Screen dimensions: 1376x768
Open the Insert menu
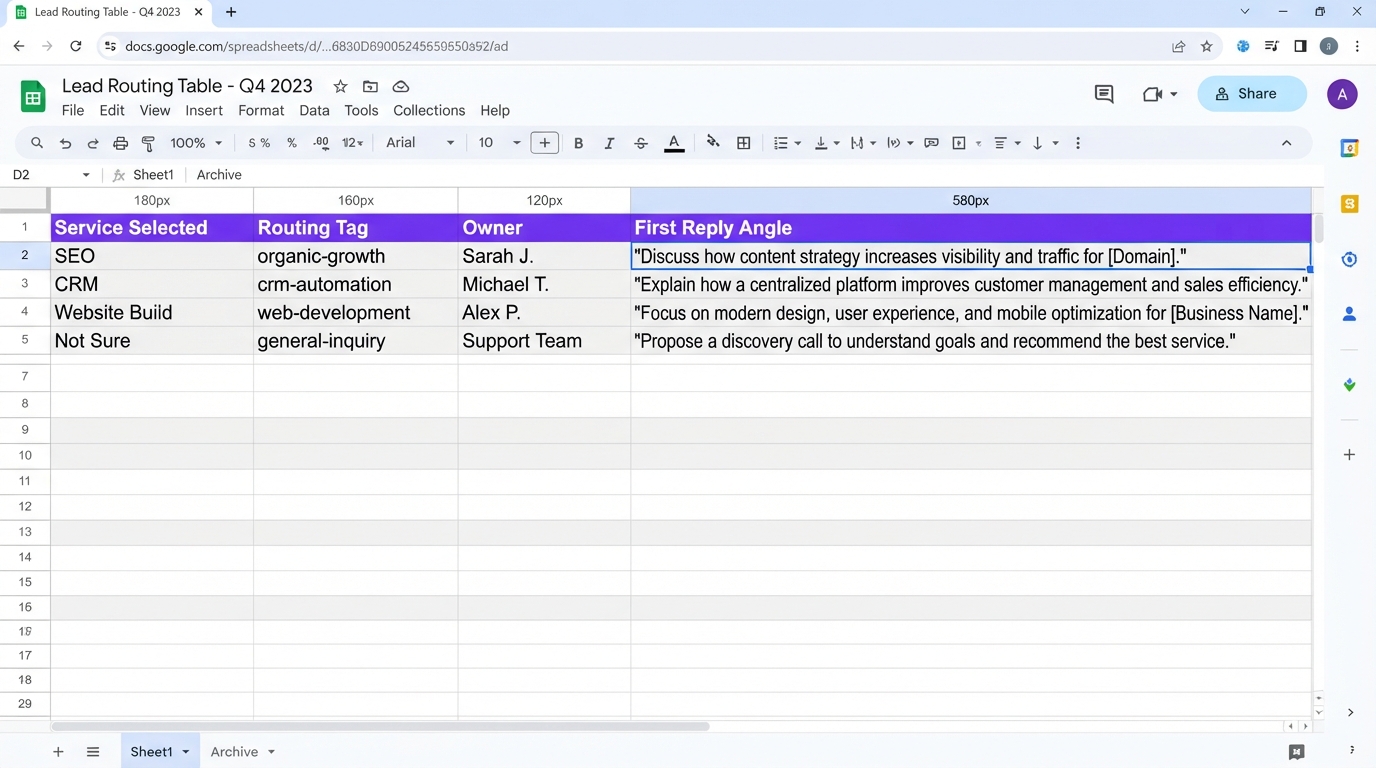(x=204, y=110)
